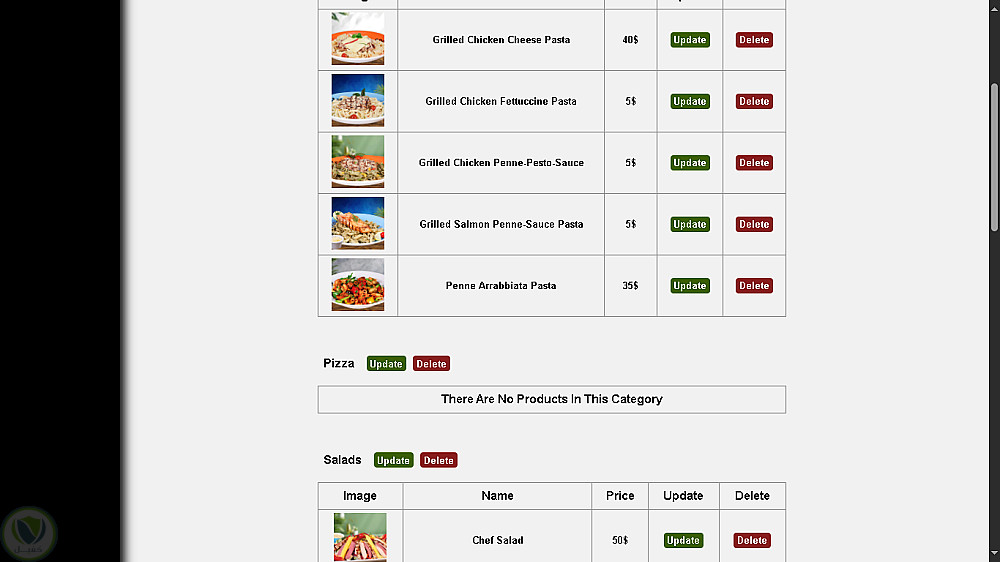
Task: Select the Penne Arrabbiata Pasta photo
Action: [358, 285]
